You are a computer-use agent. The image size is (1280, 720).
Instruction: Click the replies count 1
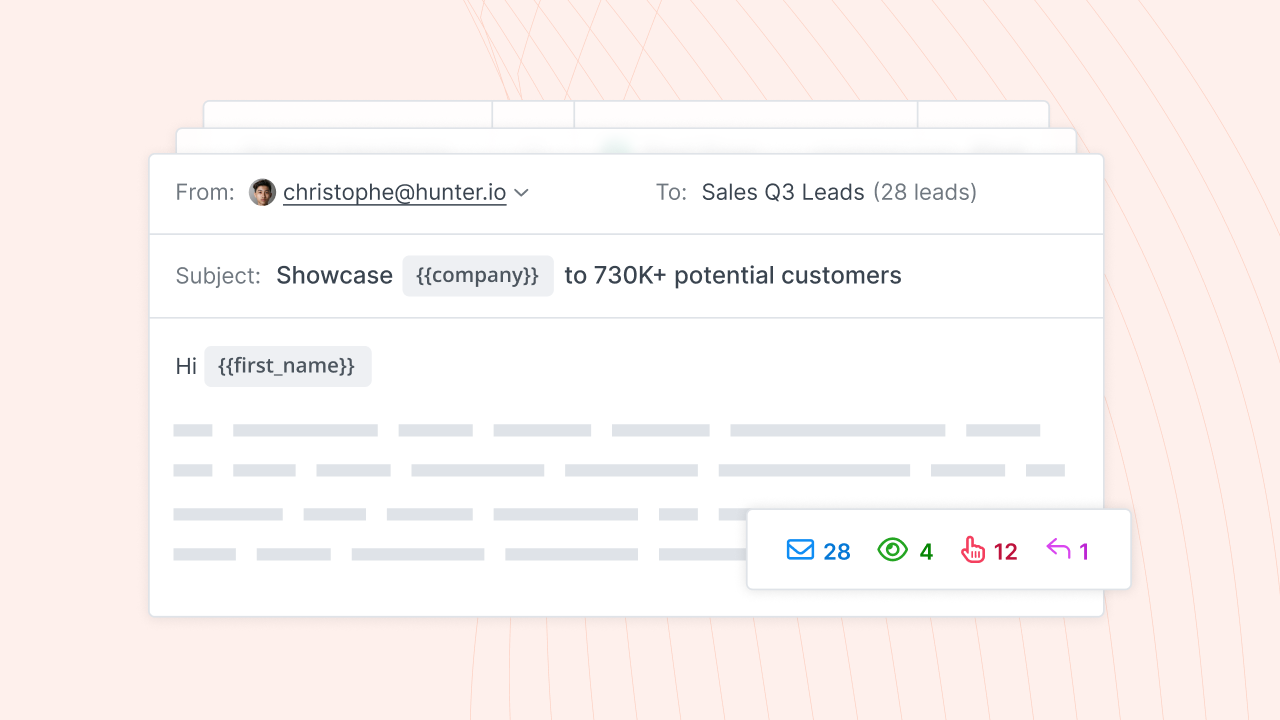[1084, 552]
